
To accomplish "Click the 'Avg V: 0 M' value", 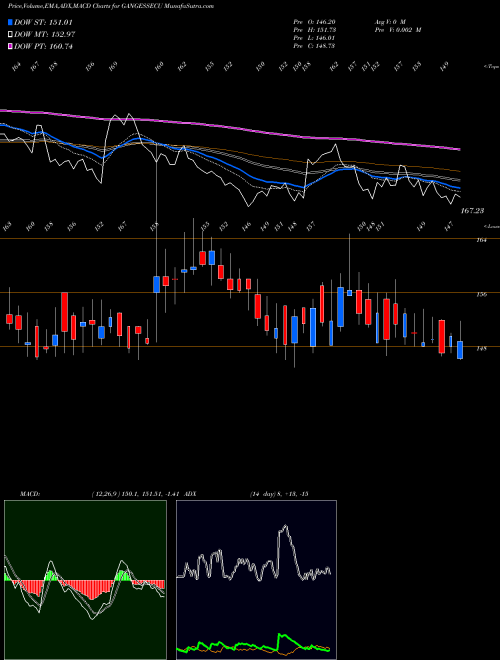I will coord(390,22).
